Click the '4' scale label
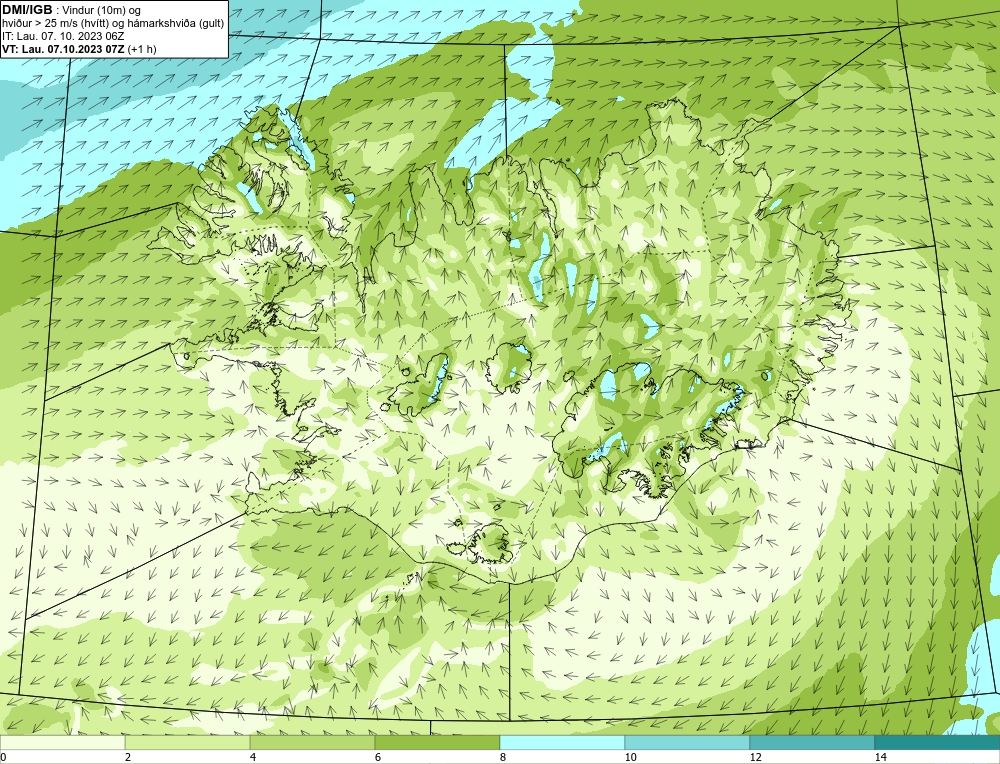This screenshot has width=1000, height=764. (253, 757)
